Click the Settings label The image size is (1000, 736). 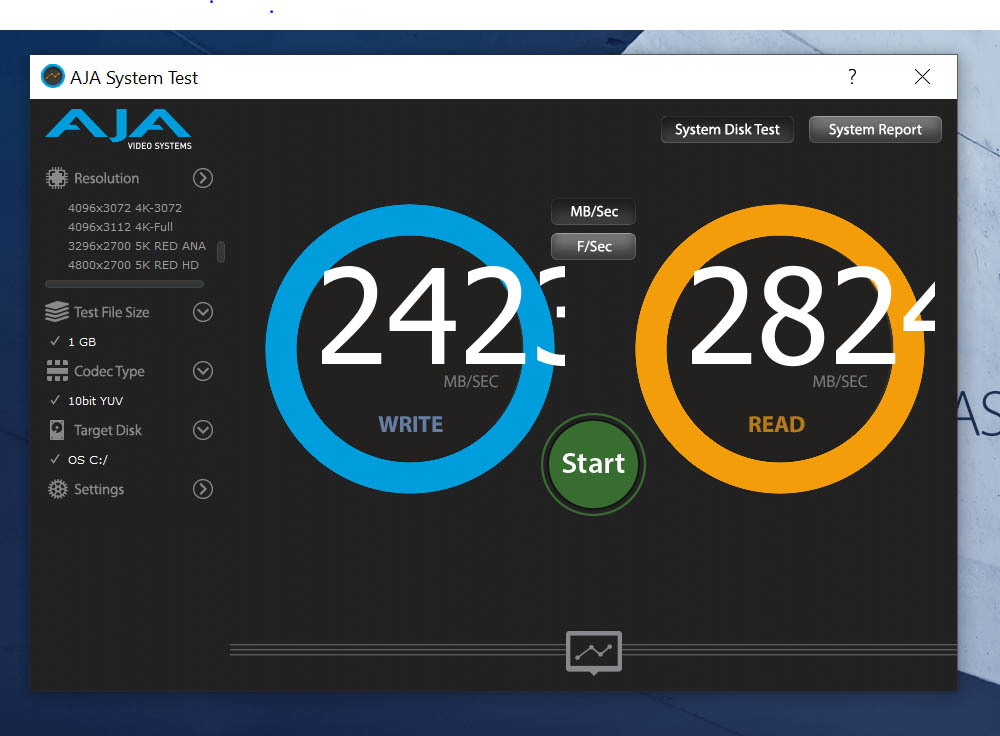tap(99, 489)
